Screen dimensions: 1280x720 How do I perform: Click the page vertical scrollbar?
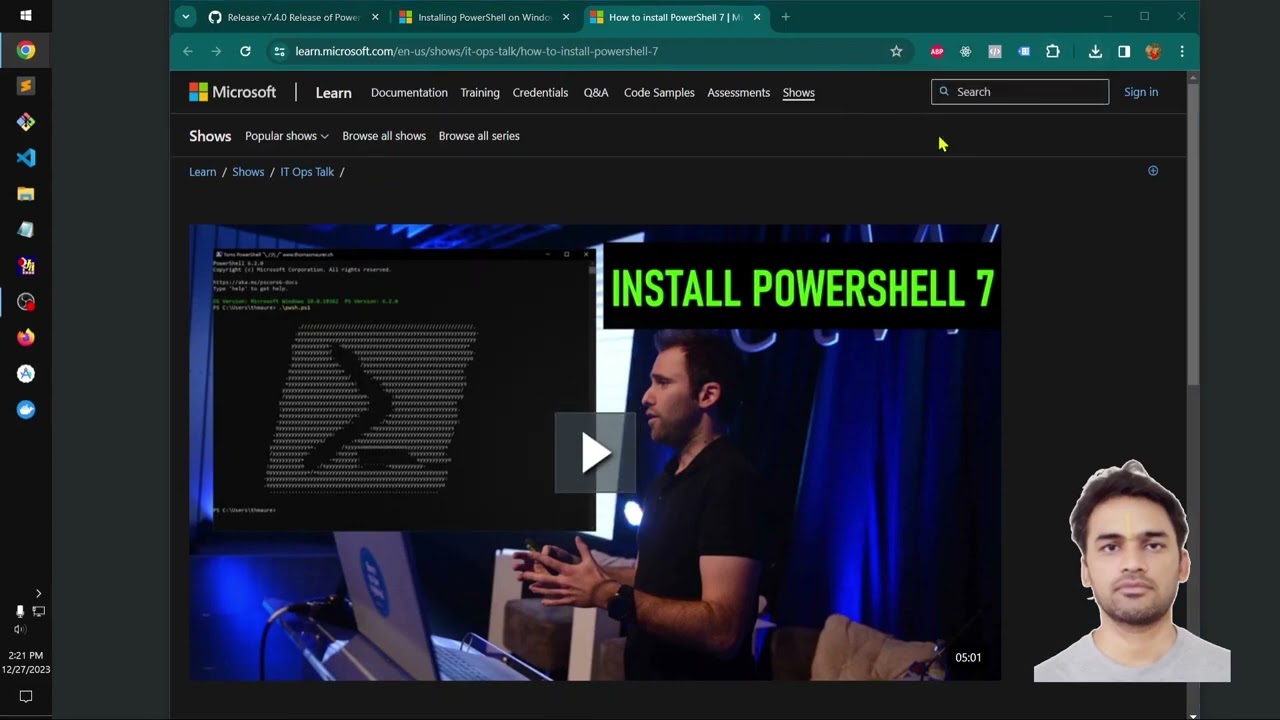tap(1192, 235)
